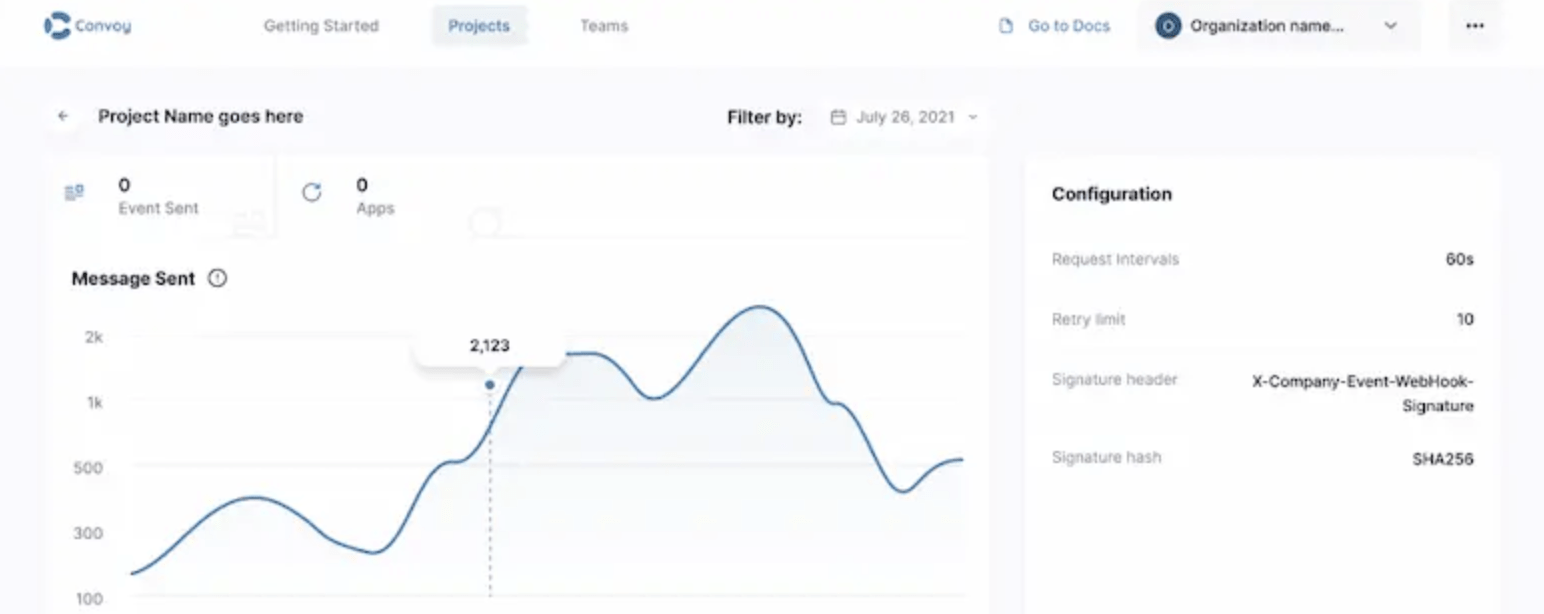1544x614 pixels.
Task: Click the 2,123 chart tooltip
Action: 490,346
